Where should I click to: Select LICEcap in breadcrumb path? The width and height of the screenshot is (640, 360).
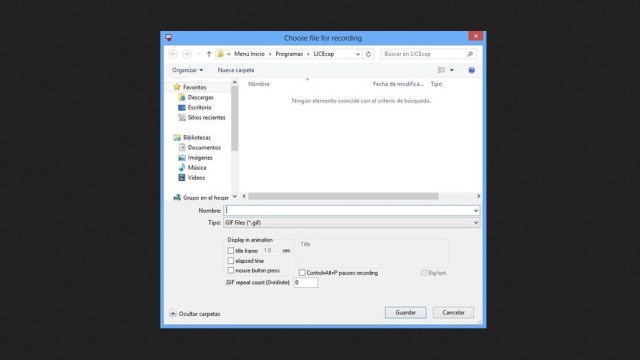324,54
